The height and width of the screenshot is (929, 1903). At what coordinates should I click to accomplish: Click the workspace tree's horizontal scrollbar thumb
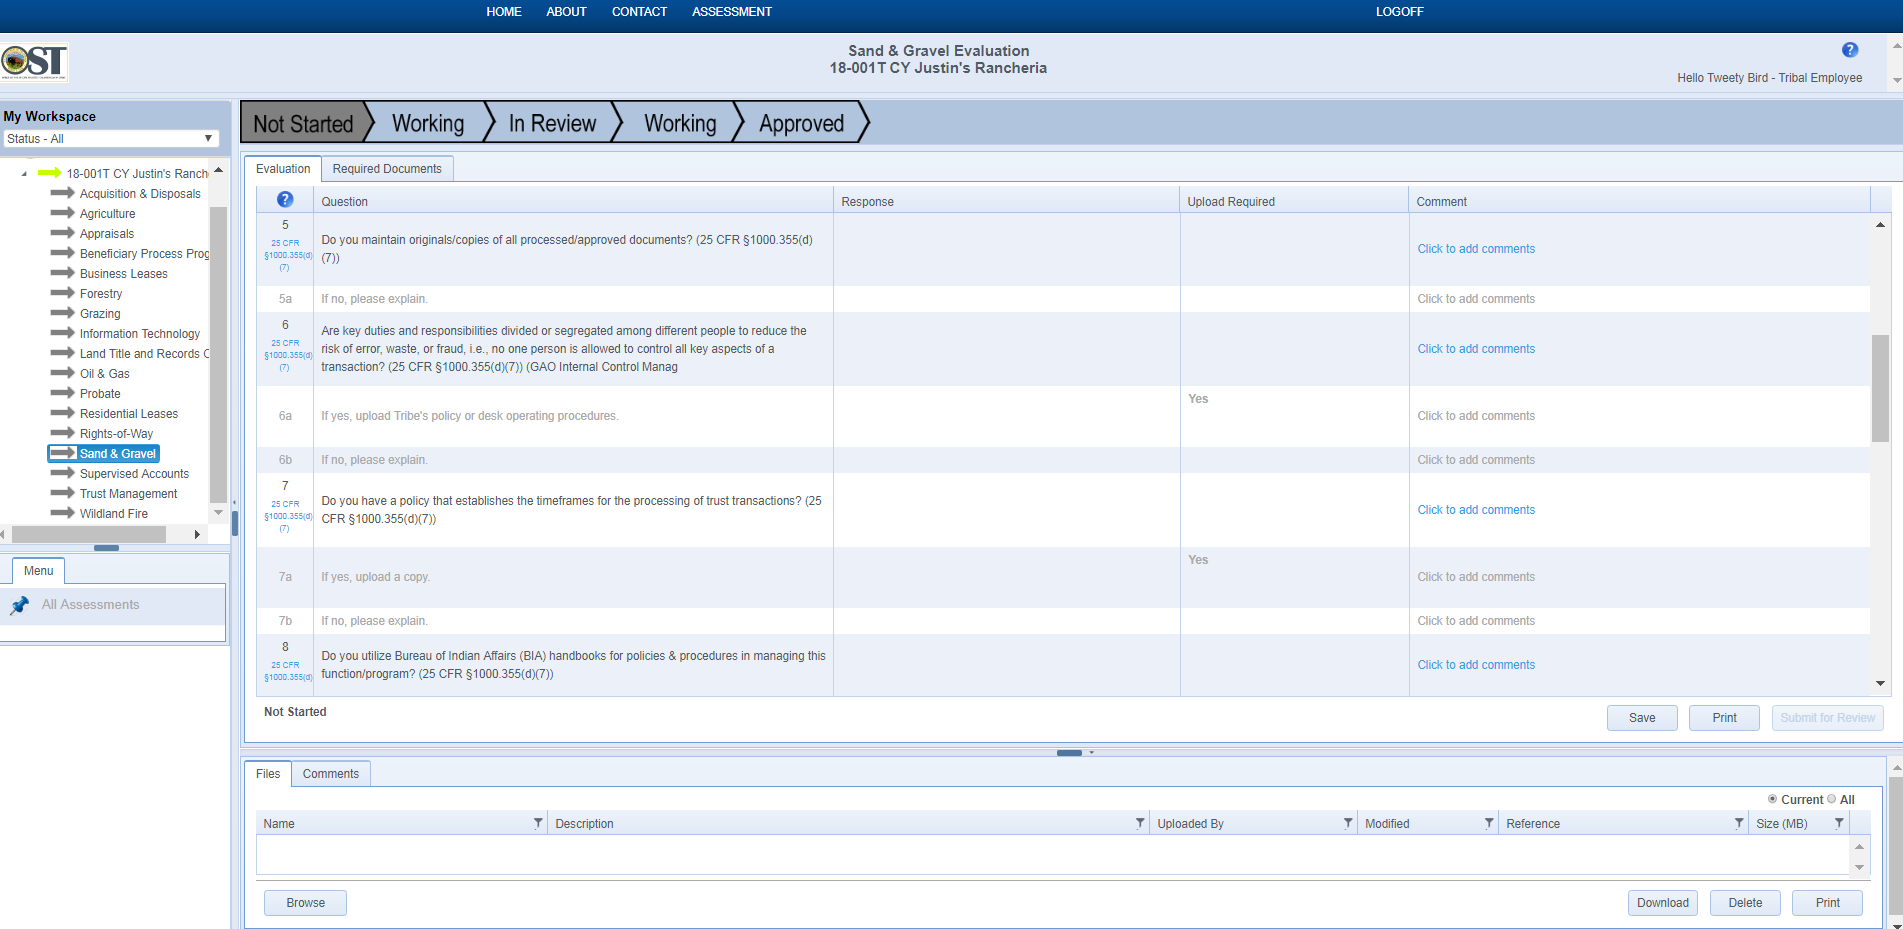87,535
